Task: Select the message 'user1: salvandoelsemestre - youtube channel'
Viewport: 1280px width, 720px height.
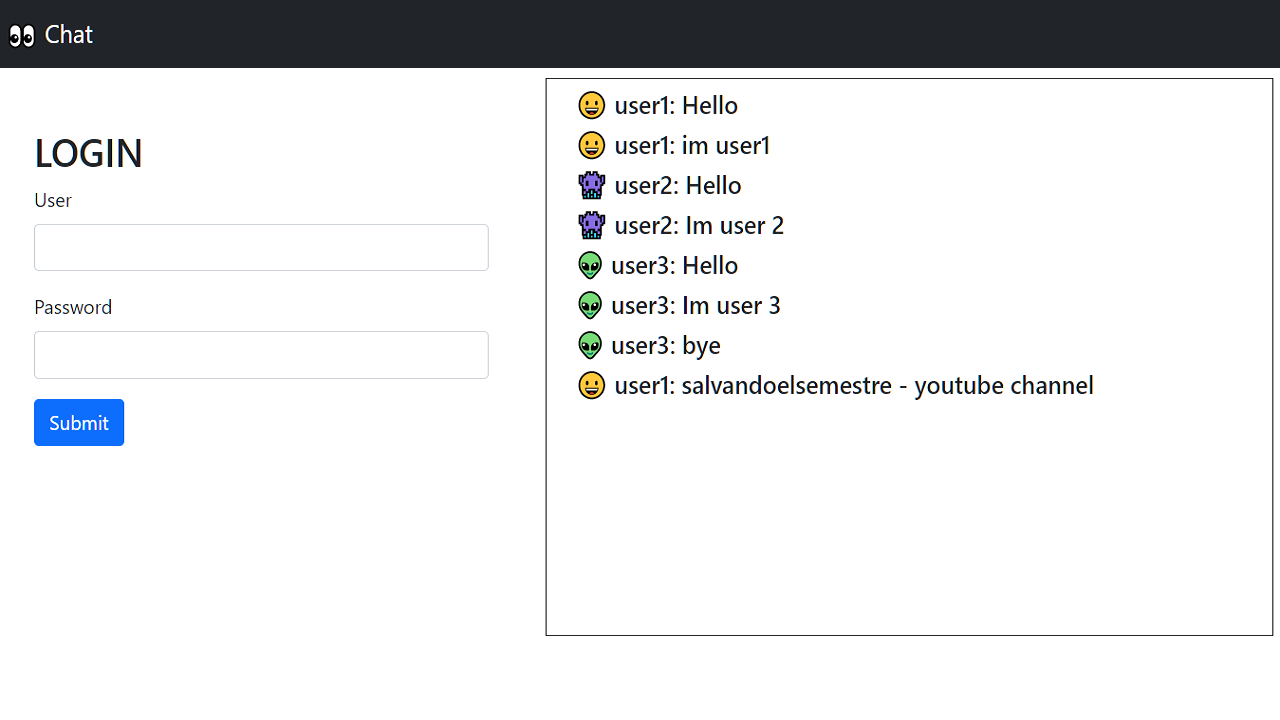Action: (854, 385)
